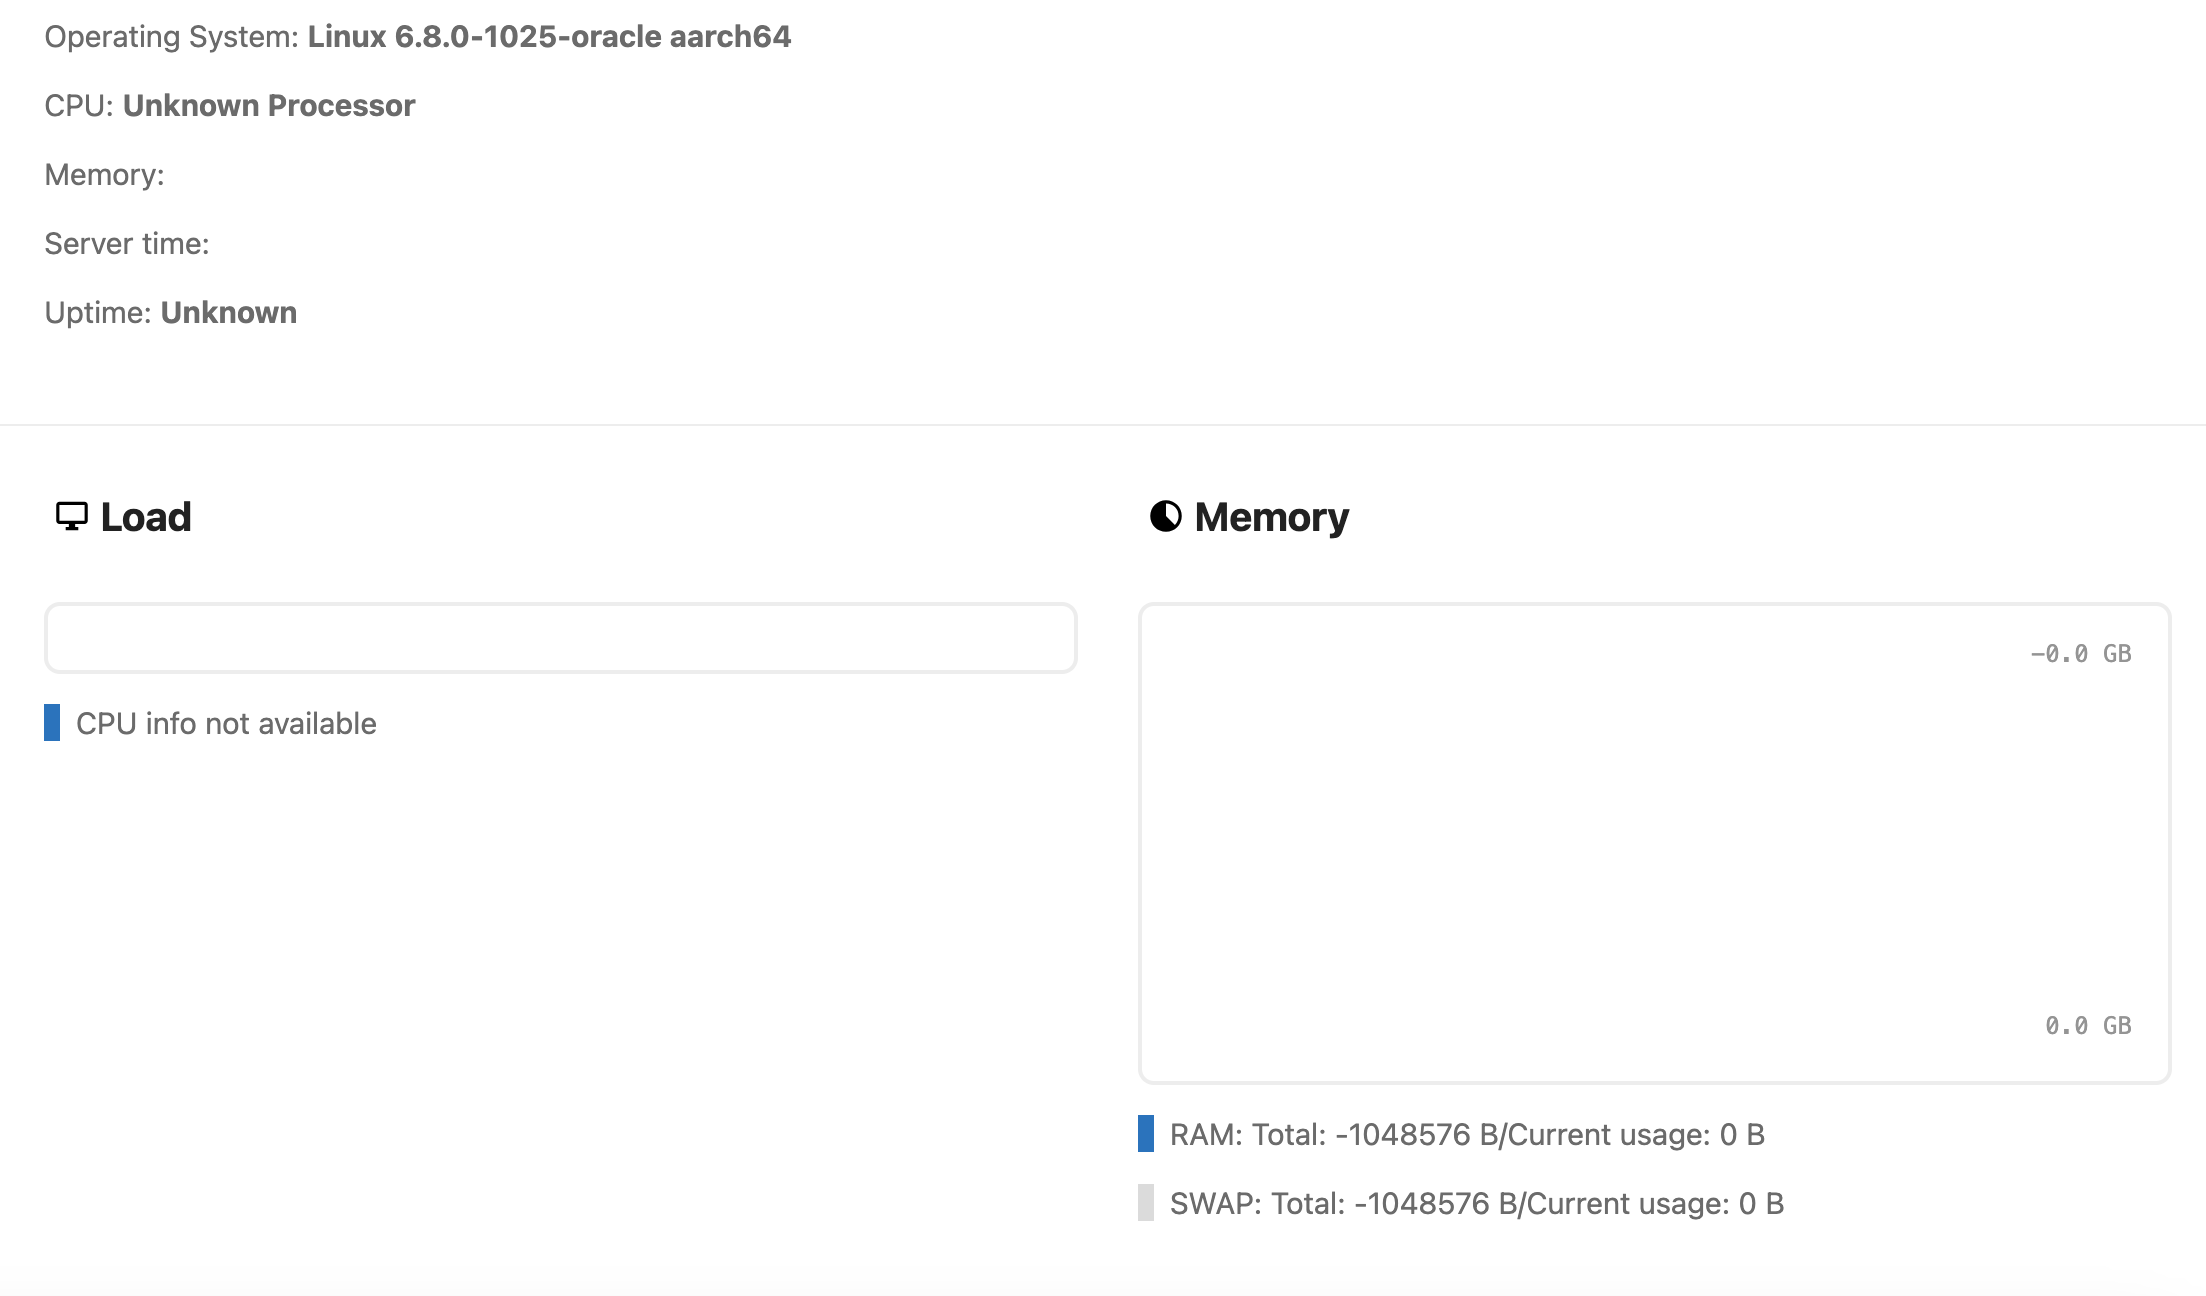The image size is (2206, 1296).
Task: Click the Server time label
Action: coord(127,244)
